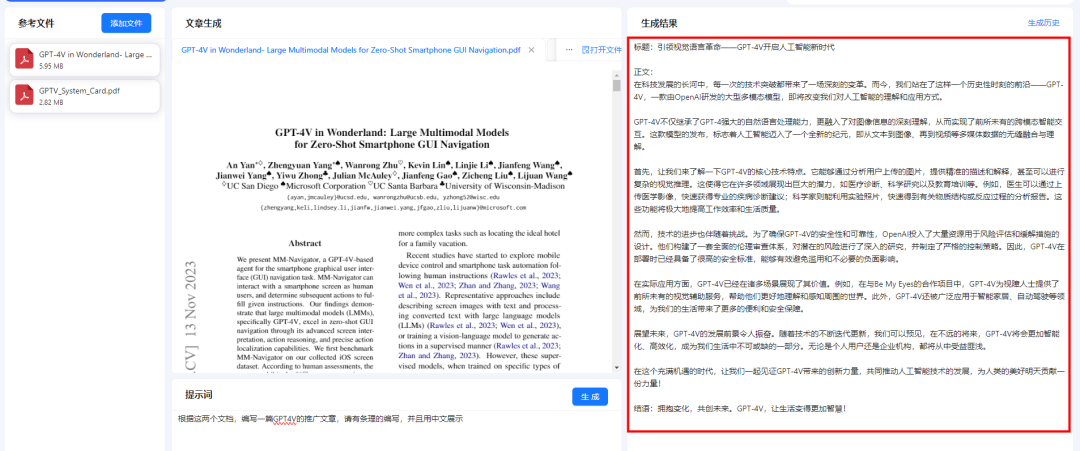The image size is (1080, 451).
Task: Click the 参考文件 panel heading
Action: pyautogui.click(x=36, y=23)
